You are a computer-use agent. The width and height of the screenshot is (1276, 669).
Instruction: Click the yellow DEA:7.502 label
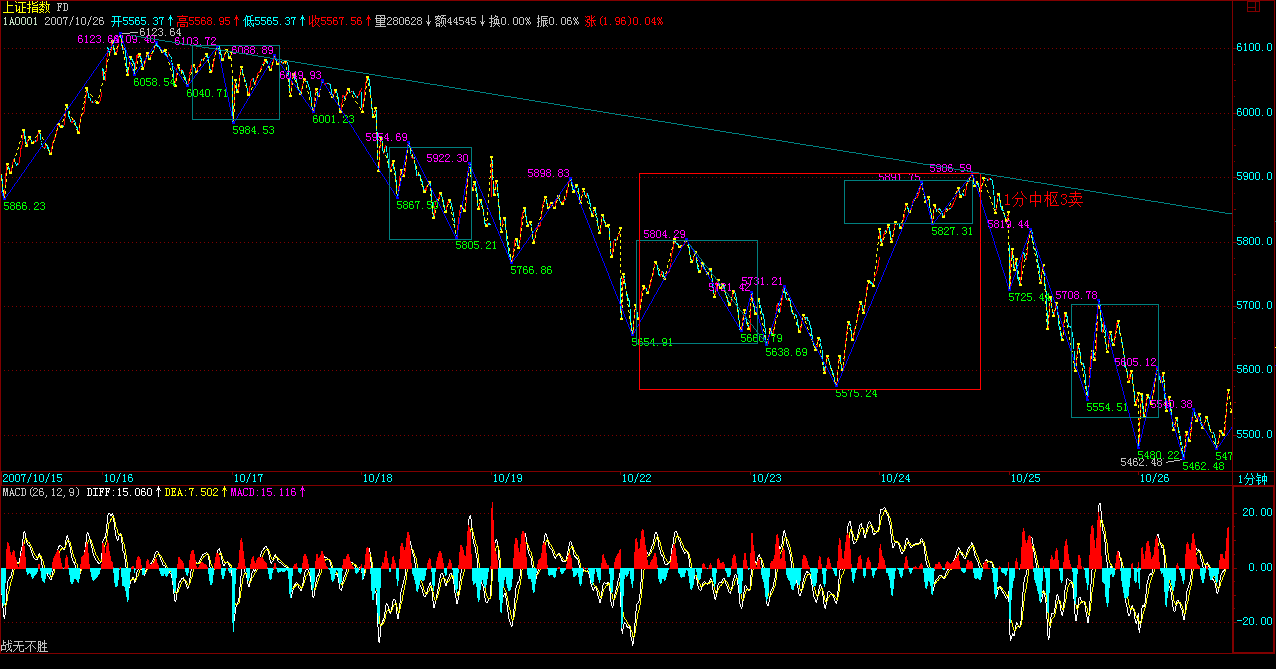(192, 492)
